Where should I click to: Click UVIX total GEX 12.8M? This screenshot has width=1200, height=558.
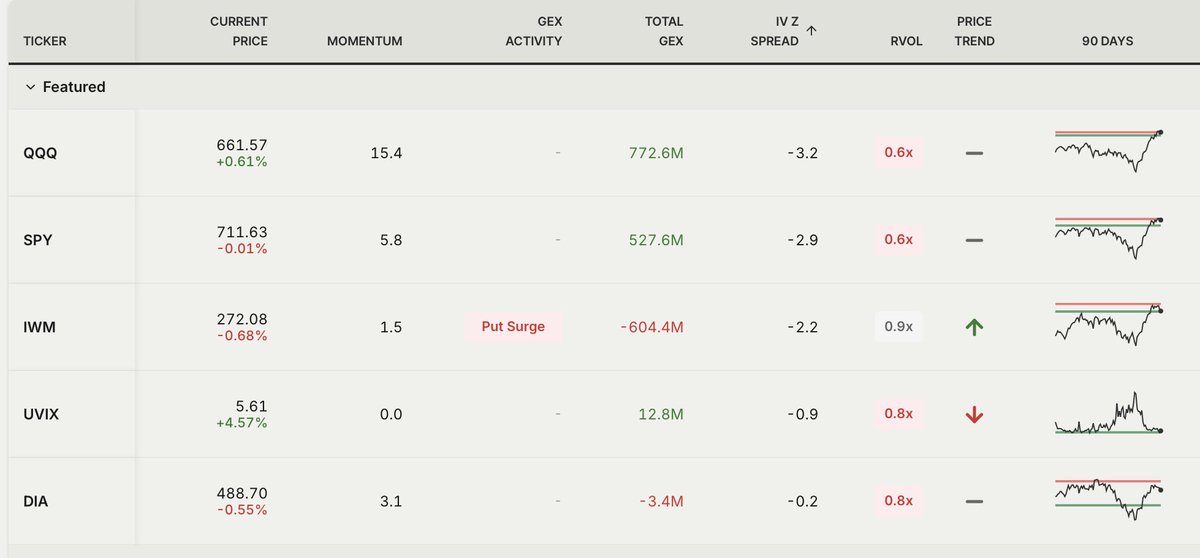tap(662, 414)
